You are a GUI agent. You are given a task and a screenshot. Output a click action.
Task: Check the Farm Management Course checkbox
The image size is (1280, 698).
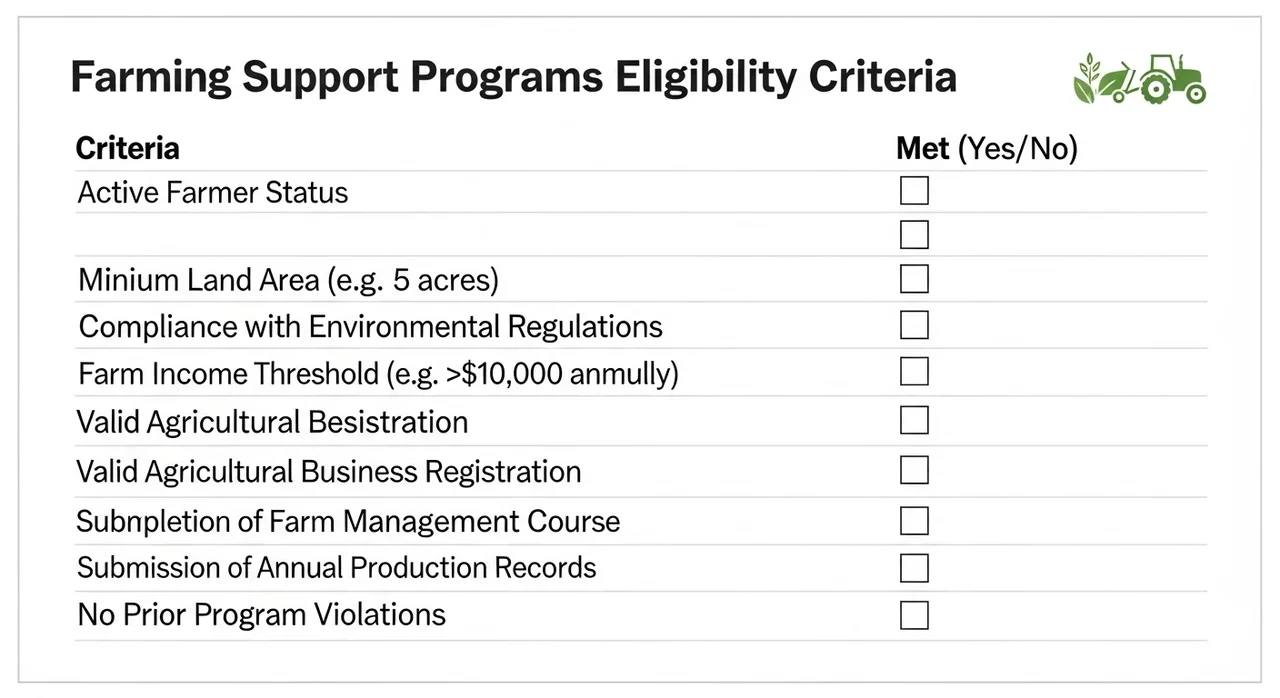914,520
